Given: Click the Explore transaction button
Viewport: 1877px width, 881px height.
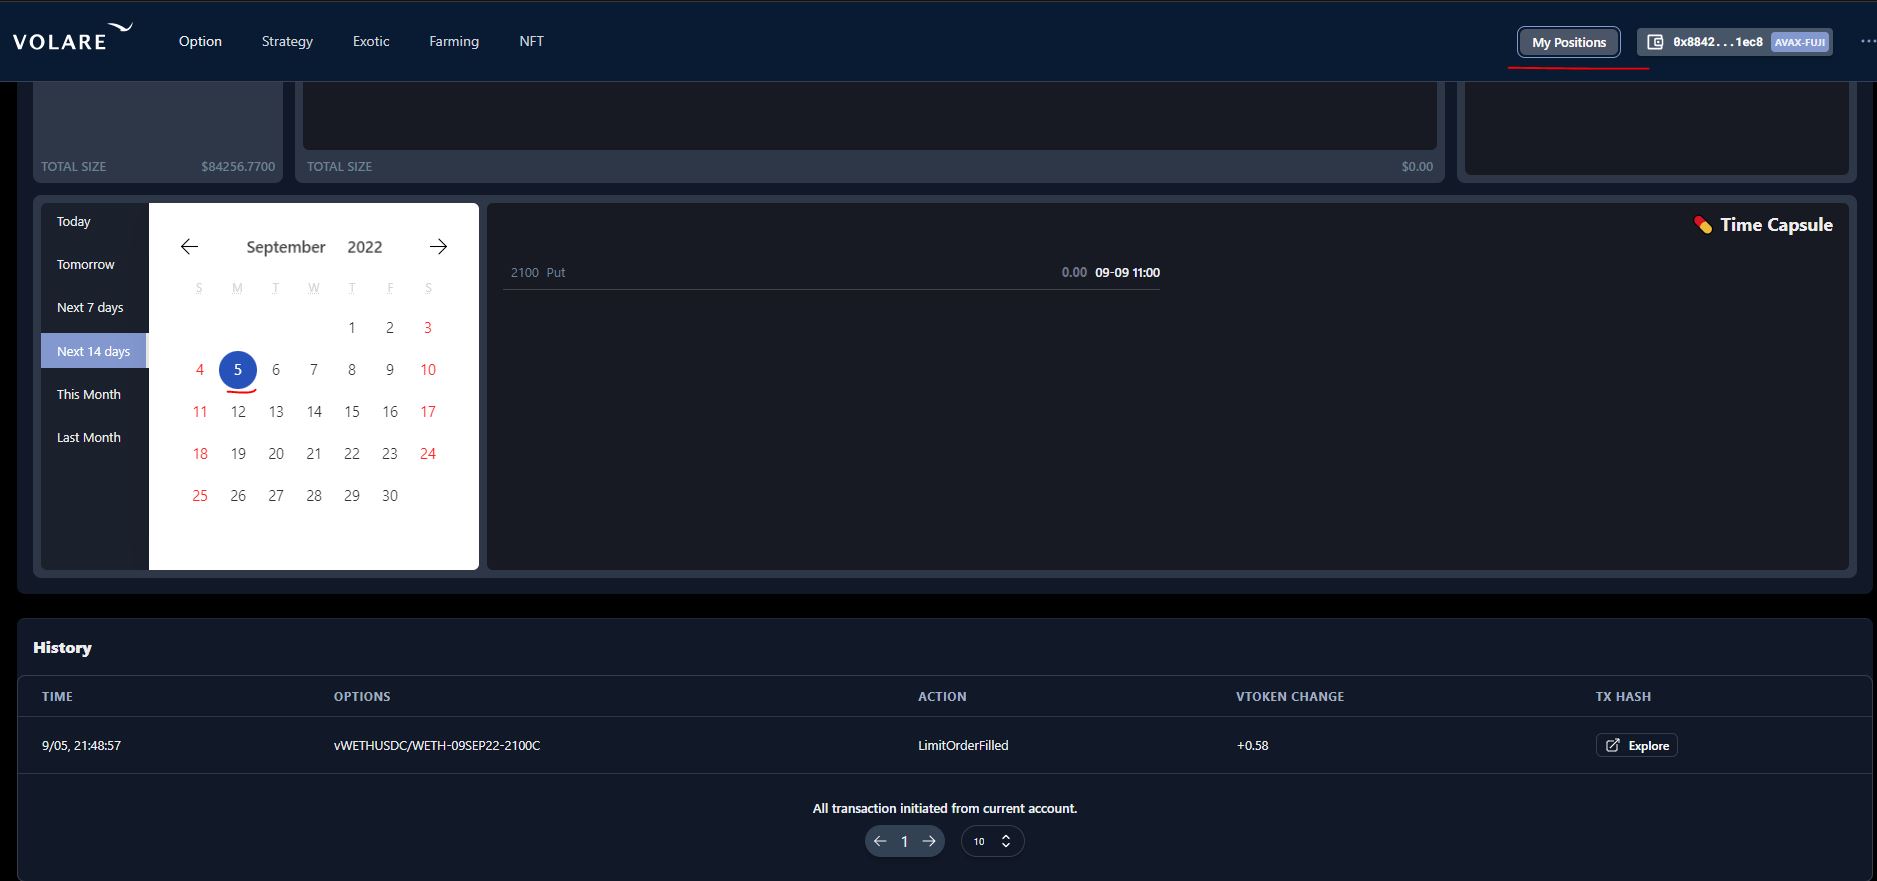Looking at the screenshot, I should [x=1636, y=745].
